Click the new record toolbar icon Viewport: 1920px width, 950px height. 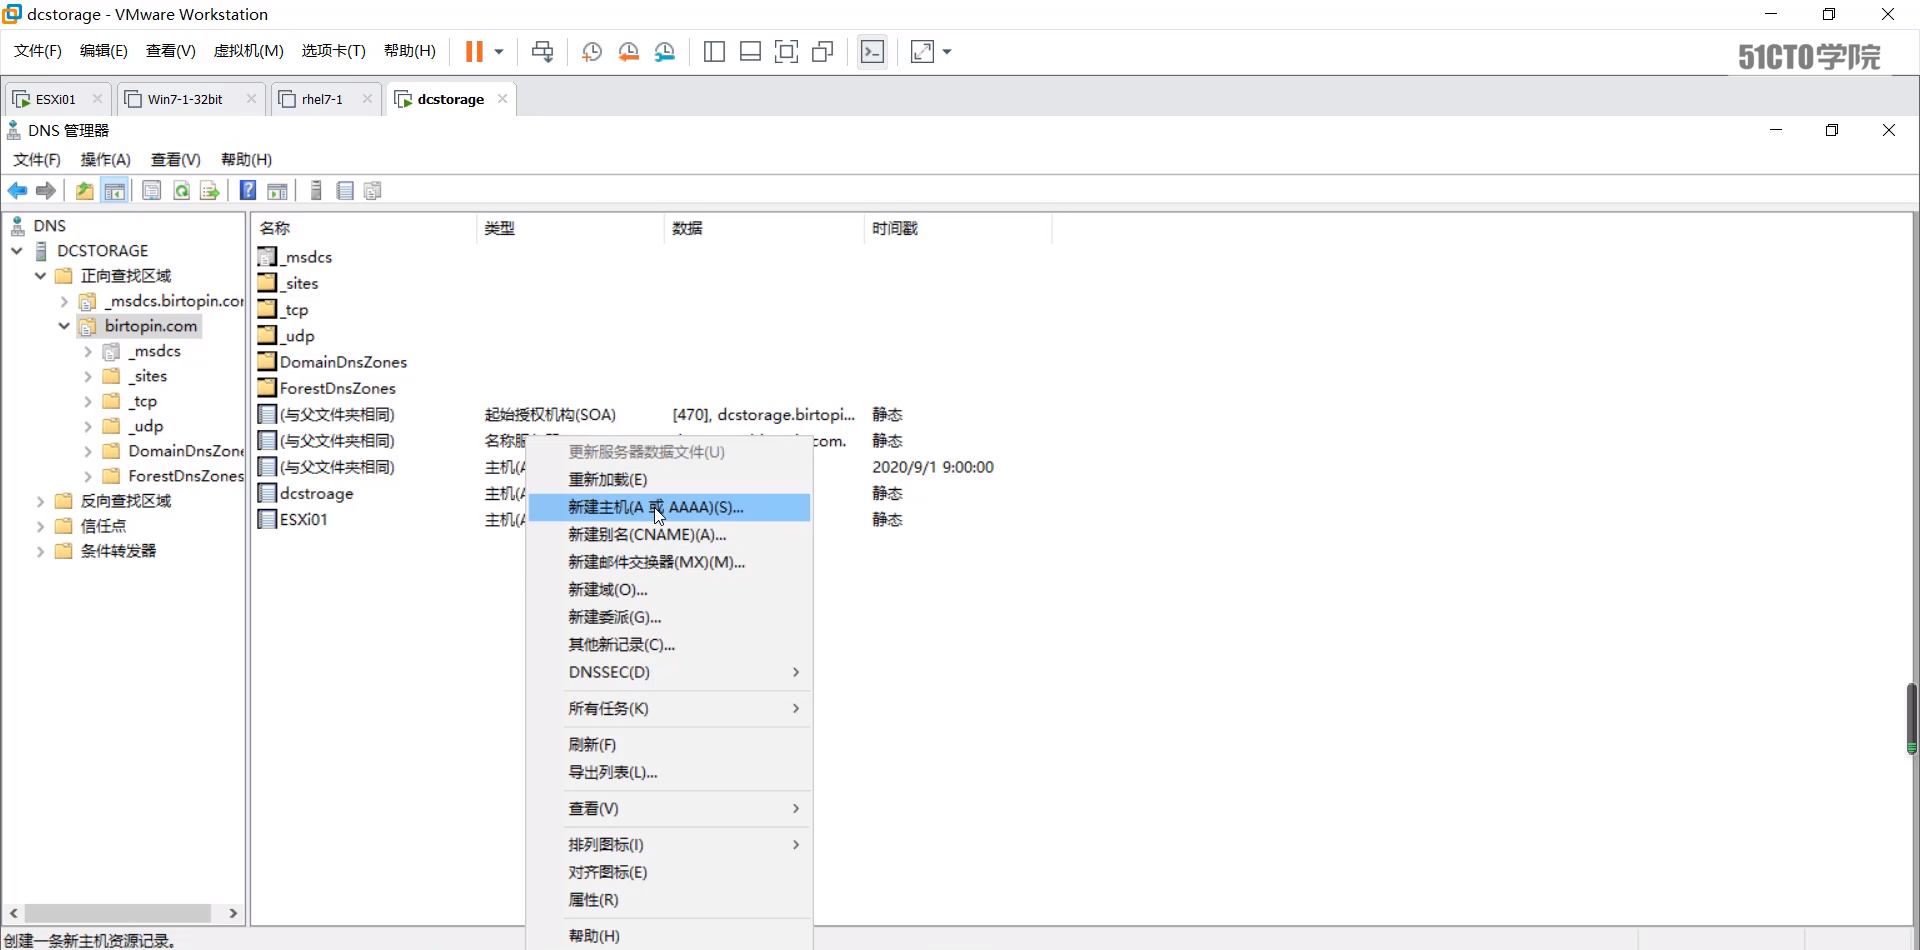(x=373, y=191)
